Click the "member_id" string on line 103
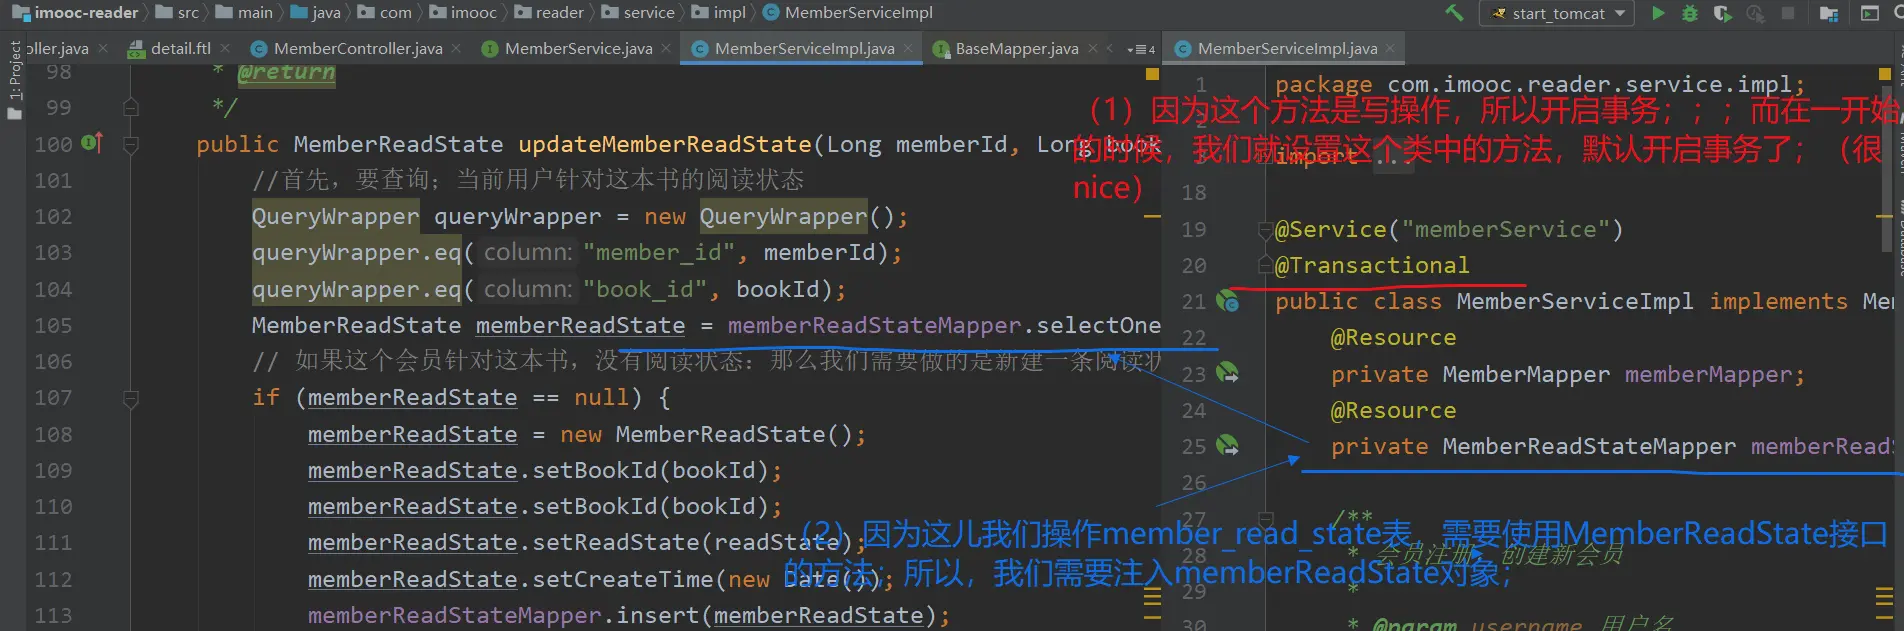The height and width of the screenshot is (631, 1904). [x=659, y=252]
